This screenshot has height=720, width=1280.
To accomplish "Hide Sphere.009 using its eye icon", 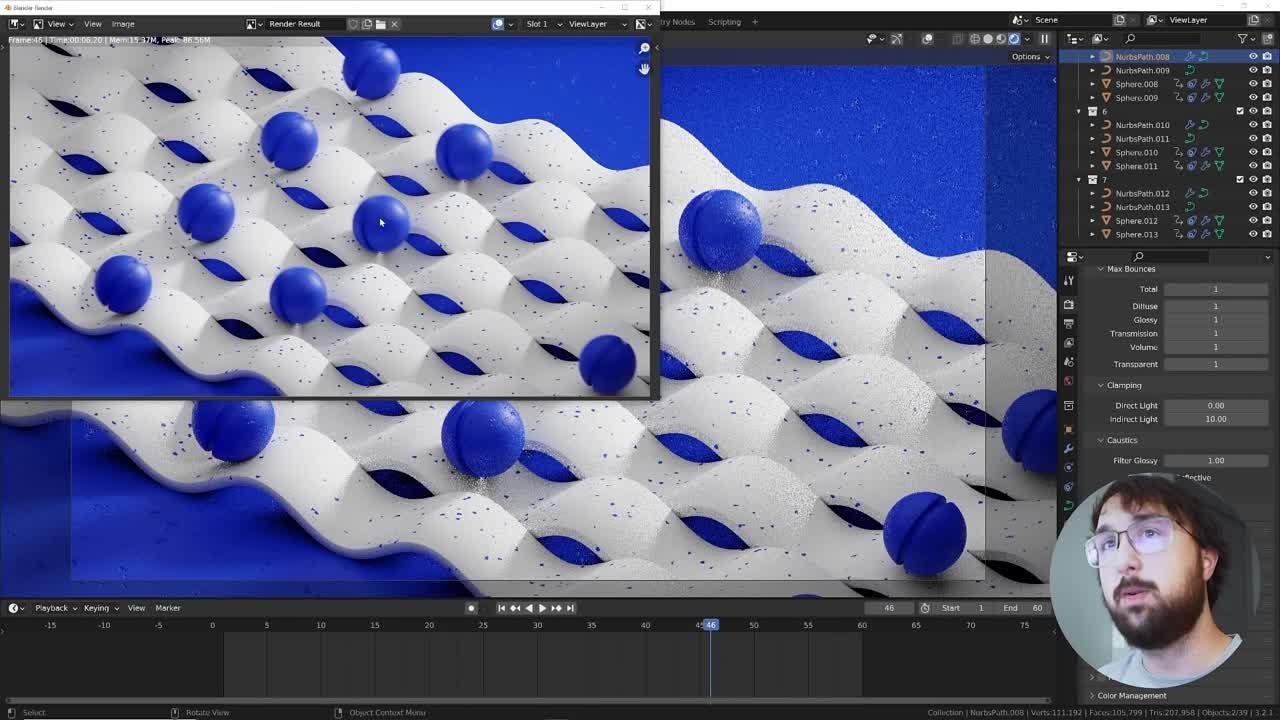I will pos(1253,98).
